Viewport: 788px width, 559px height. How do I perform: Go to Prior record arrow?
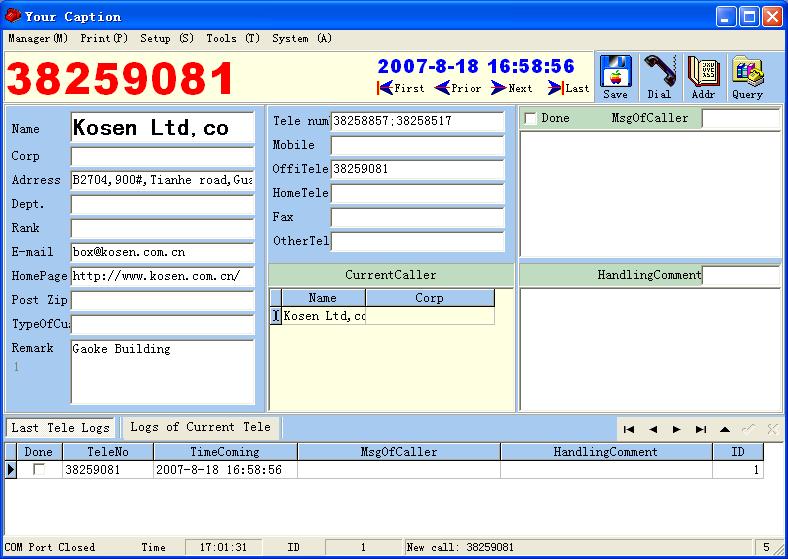tap(457, 88)
